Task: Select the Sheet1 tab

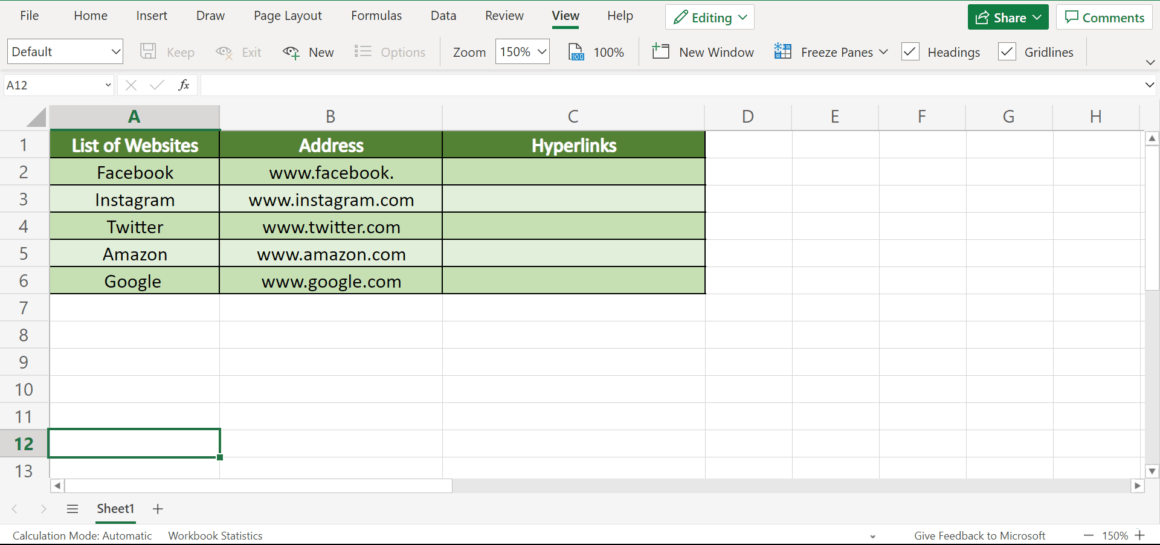Action: coord(115,509)
